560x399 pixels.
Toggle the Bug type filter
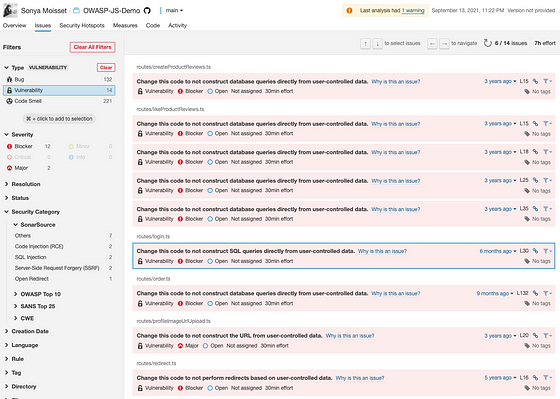(59, 79)
